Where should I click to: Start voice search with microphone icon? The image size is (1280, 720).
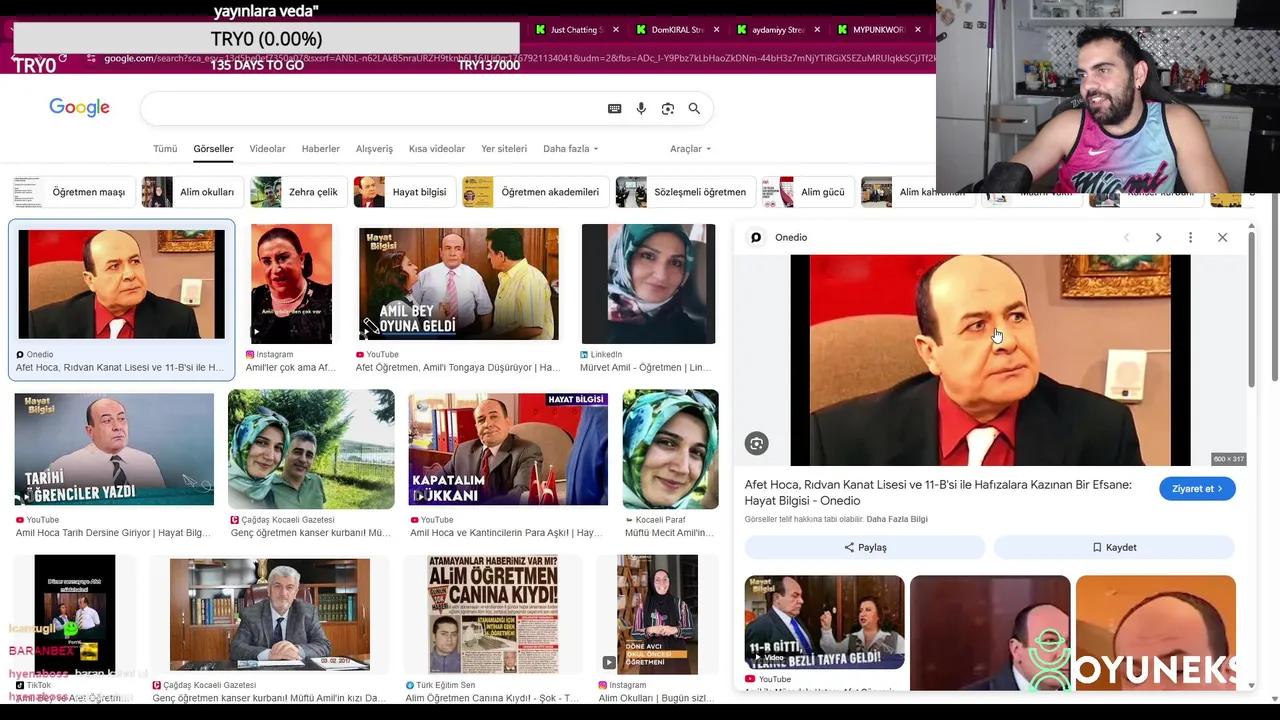pos(641,109)
